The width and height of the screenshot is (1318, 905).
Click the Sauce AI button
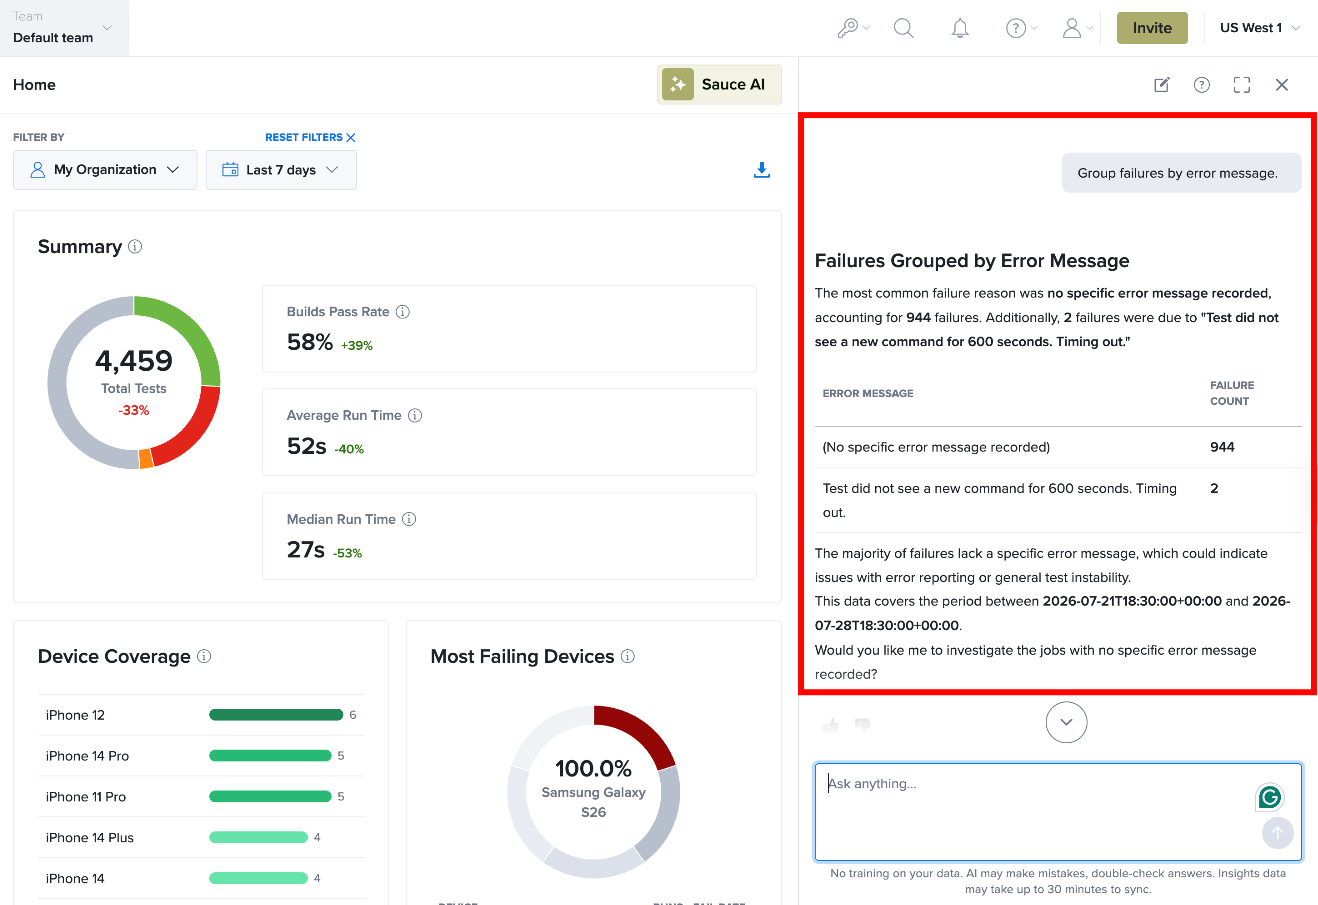click(x=719, y=85)
